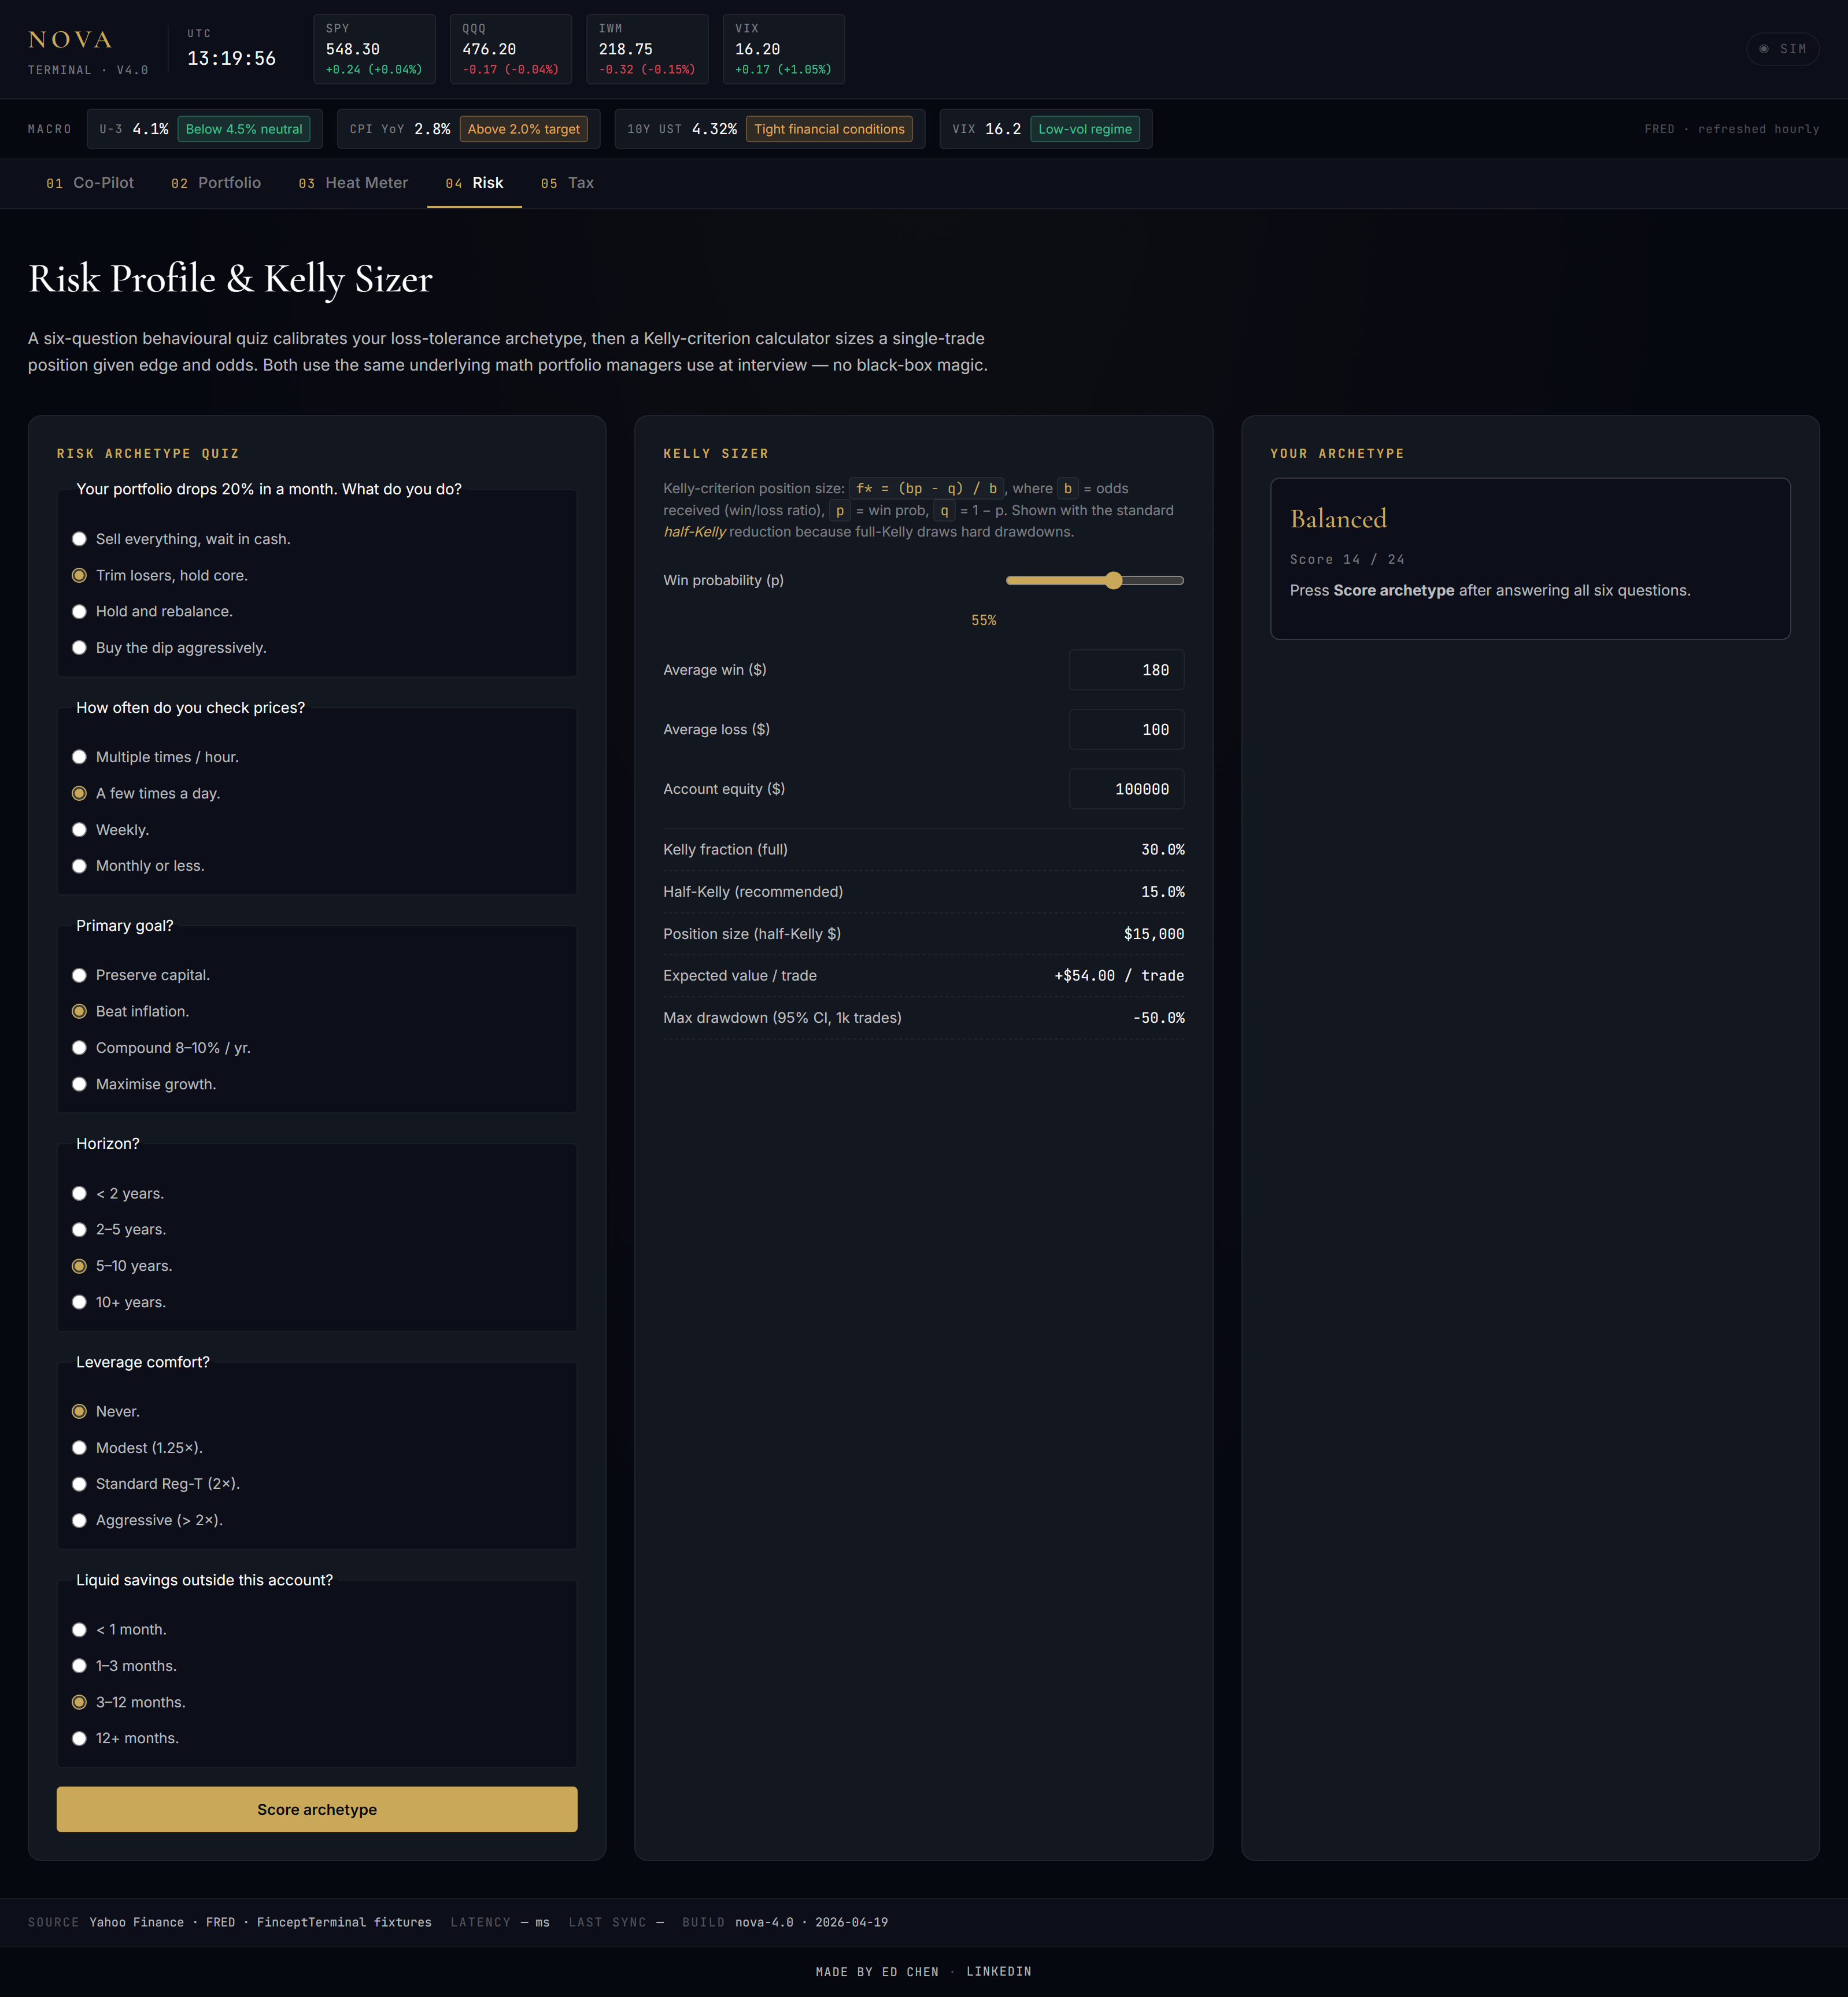Click position size value '$15,000'
Screen dimensions: 1848x1997
point(1153,934)
